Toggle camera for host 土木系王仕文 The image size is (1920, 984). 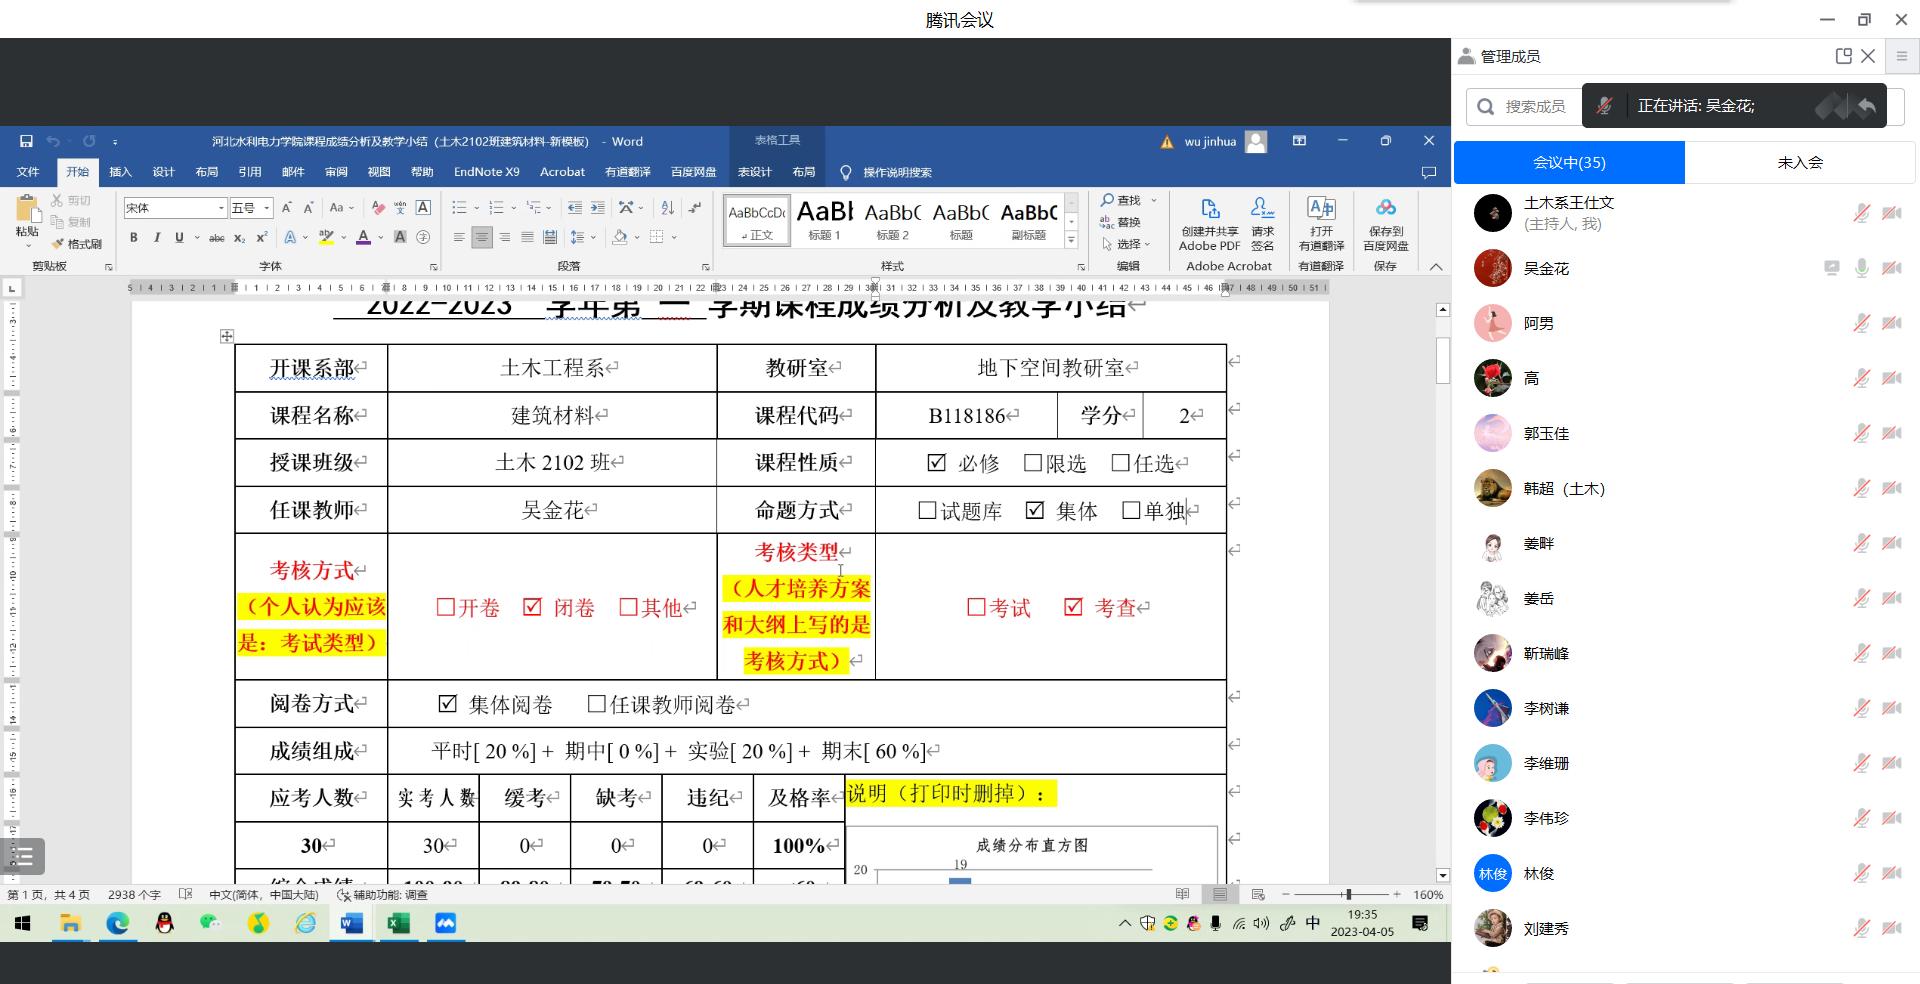(x=1891, y=213)
